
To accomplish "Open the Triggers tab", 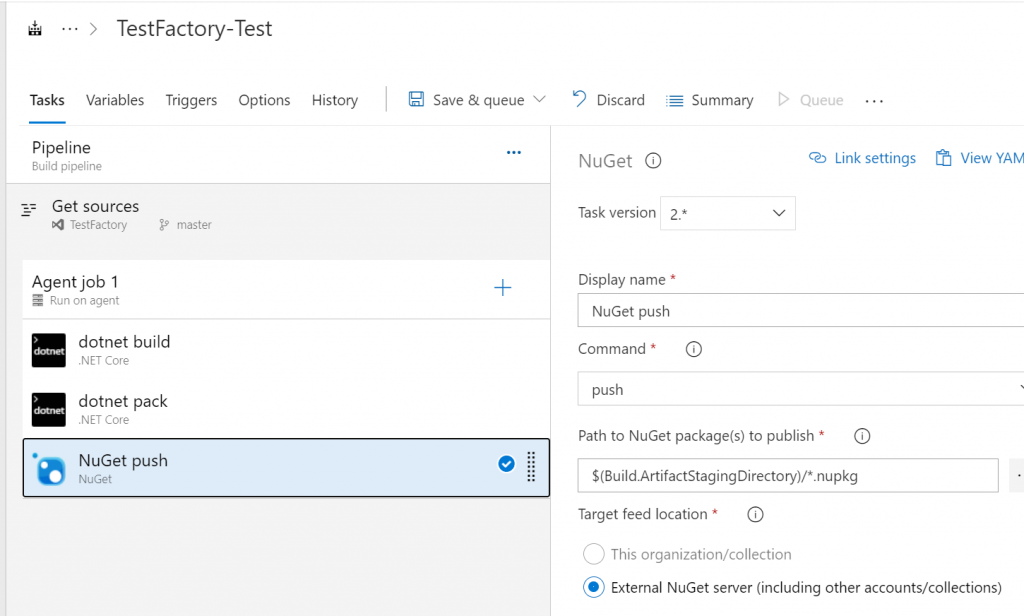I will pyautogui.click(x=191, y=100).
